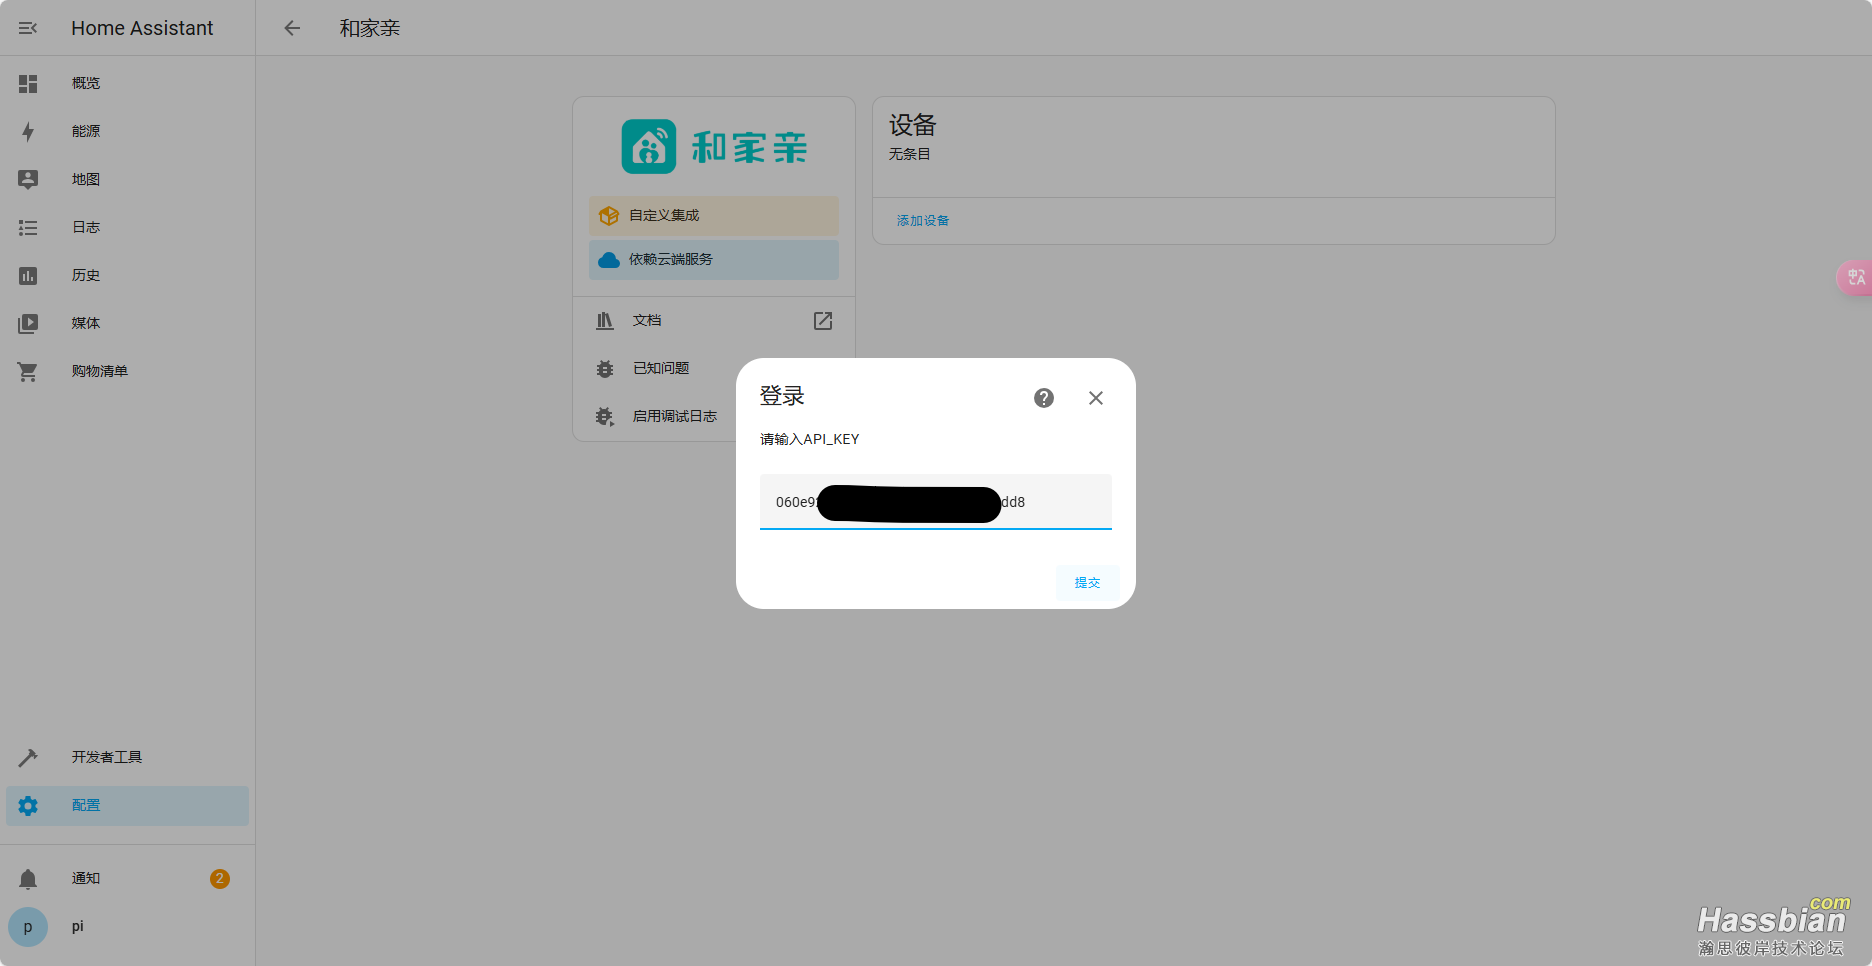Select 配置 in the sidebar
1872x966 pixels.
[x=127, y=806]
